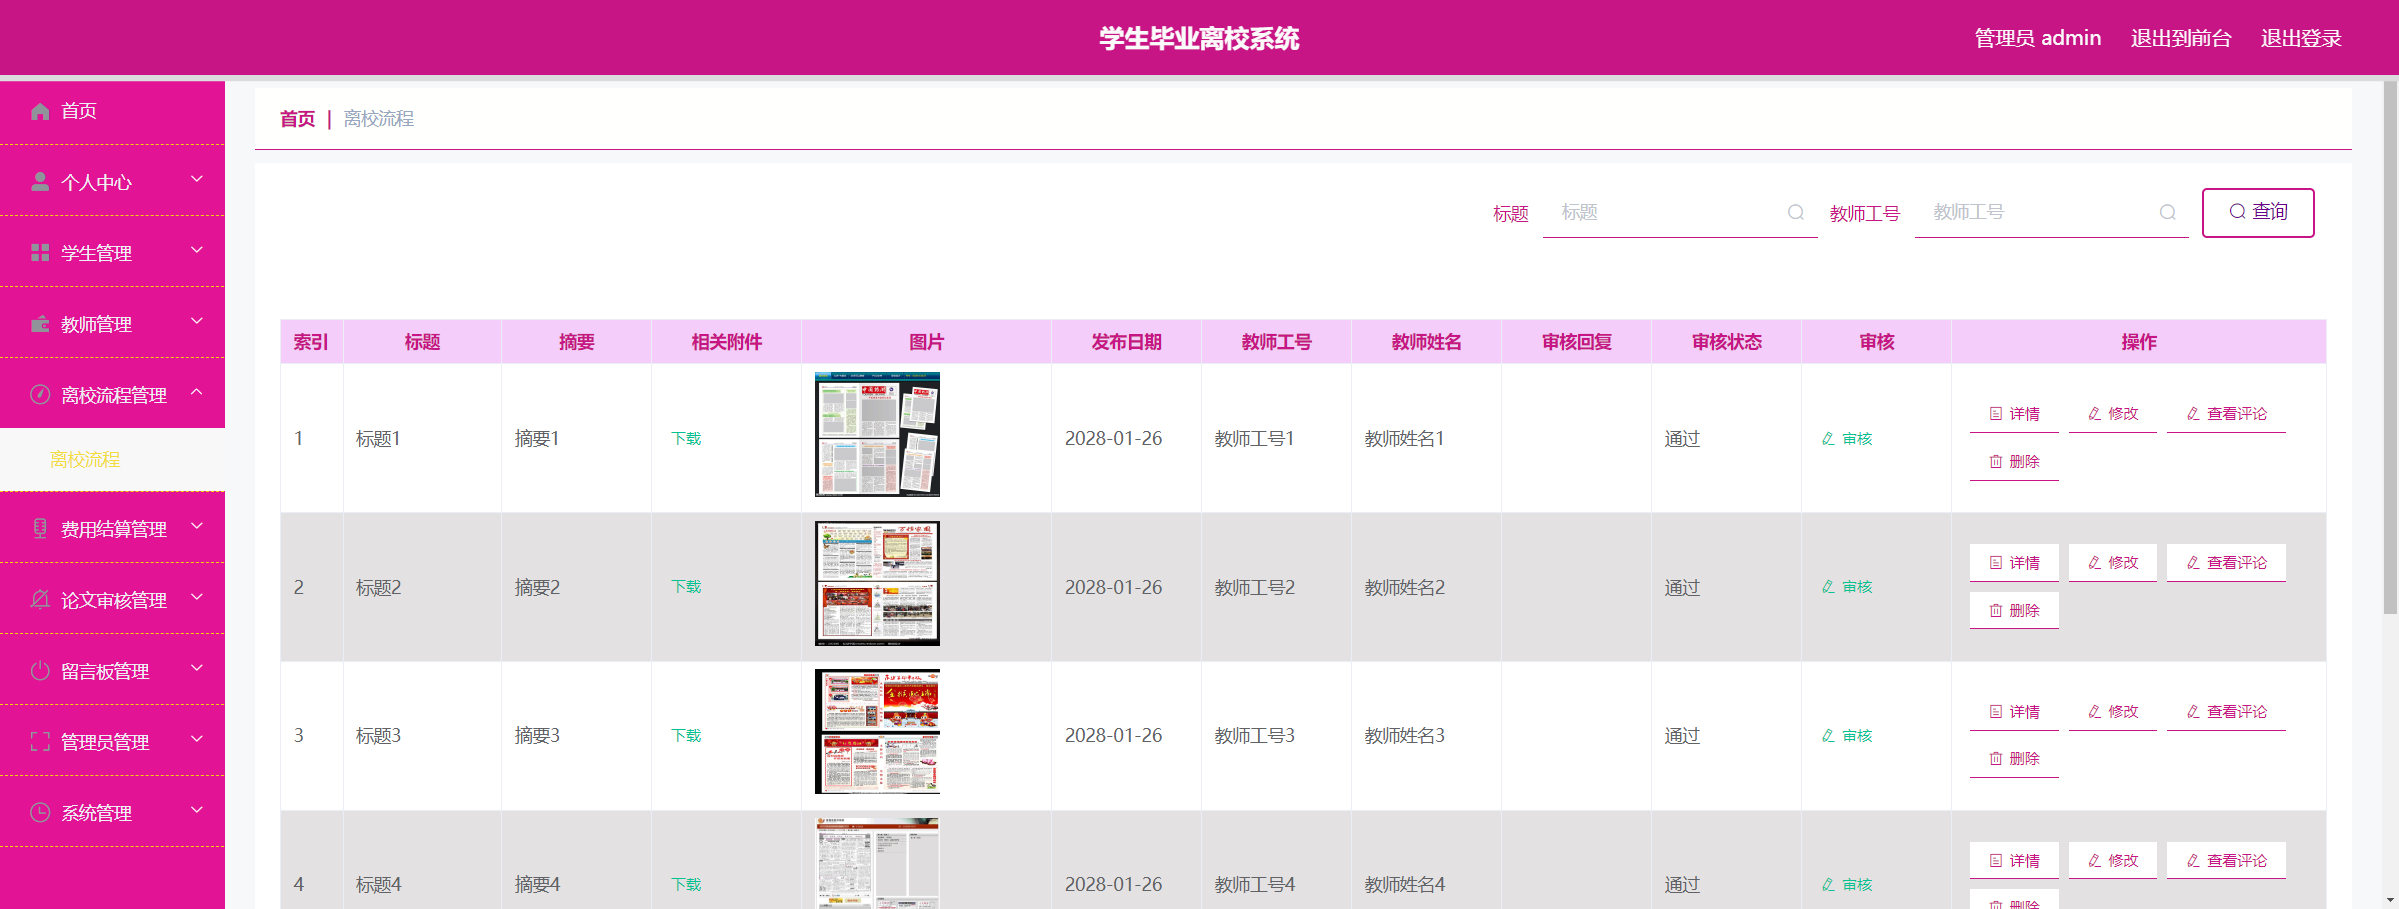The width and height of the screenshot is (2399, 909).
Task: Click the search icon in the 标题 field
Action: tap(1795, 212)
